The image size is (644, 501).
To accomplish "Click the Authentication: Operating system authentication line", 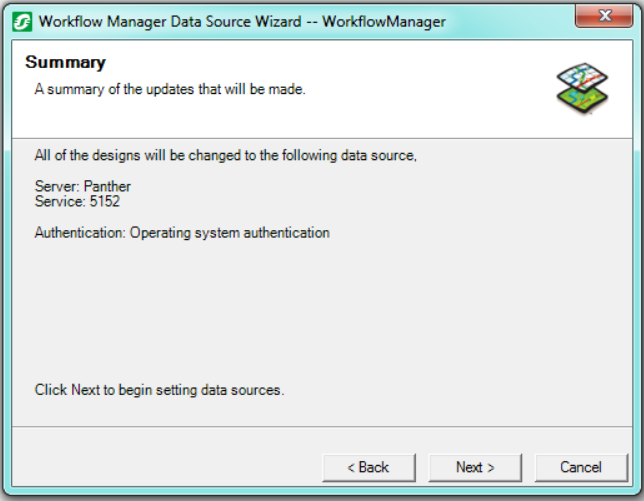I will click(x=182, y=233).
